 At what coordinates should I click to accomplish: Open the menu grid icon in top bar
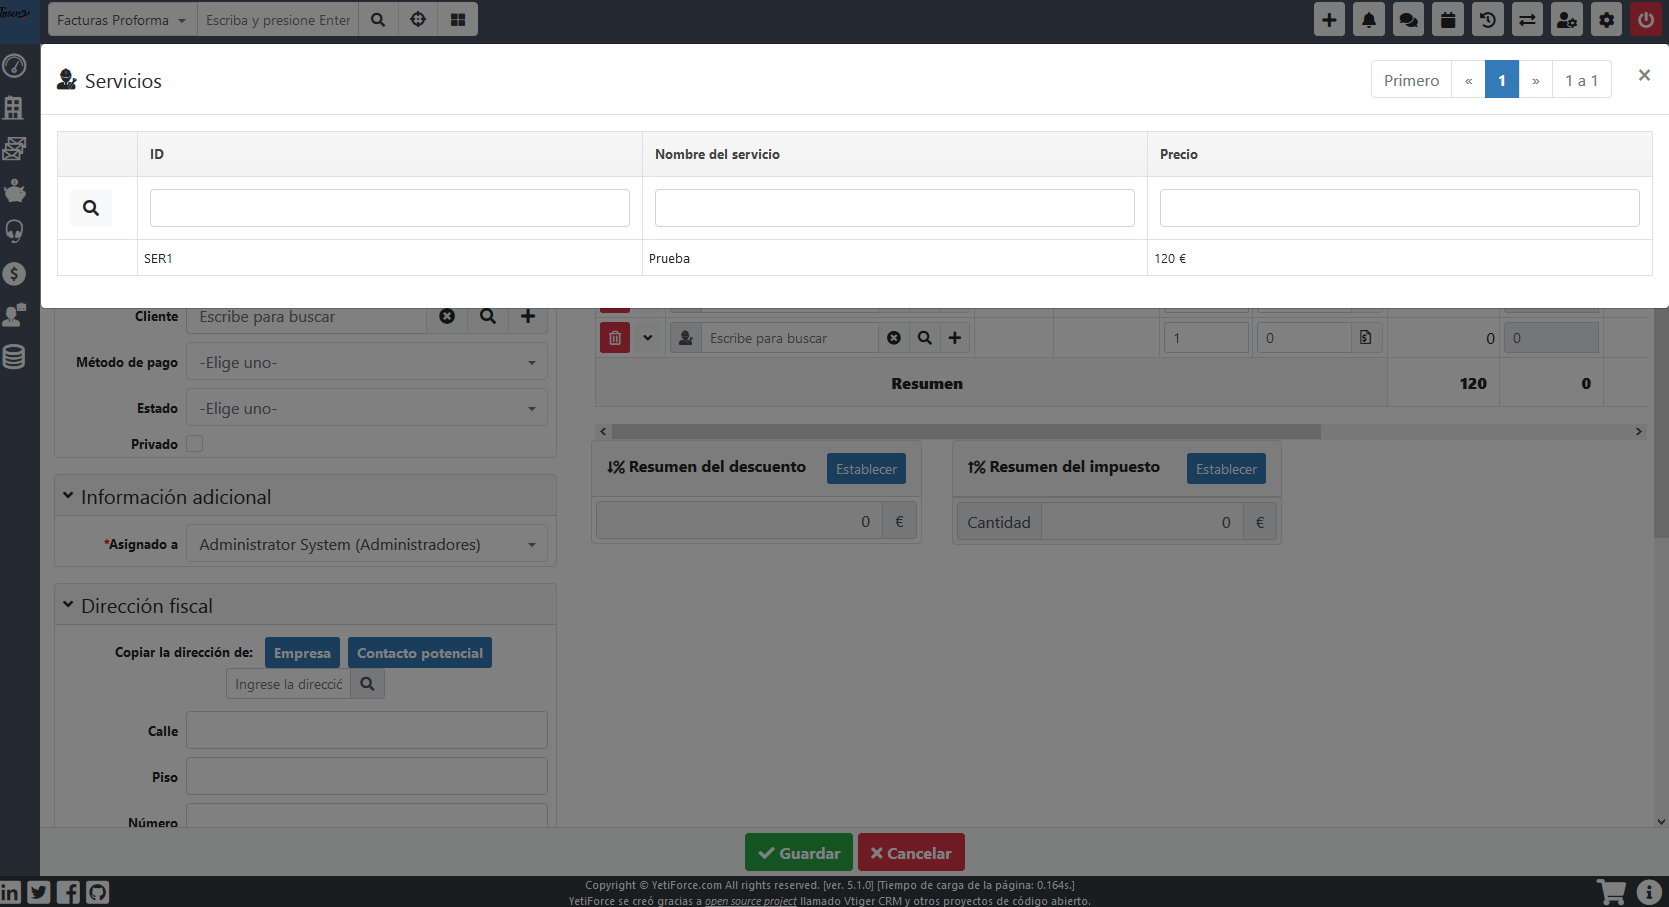tap(458, 20)
